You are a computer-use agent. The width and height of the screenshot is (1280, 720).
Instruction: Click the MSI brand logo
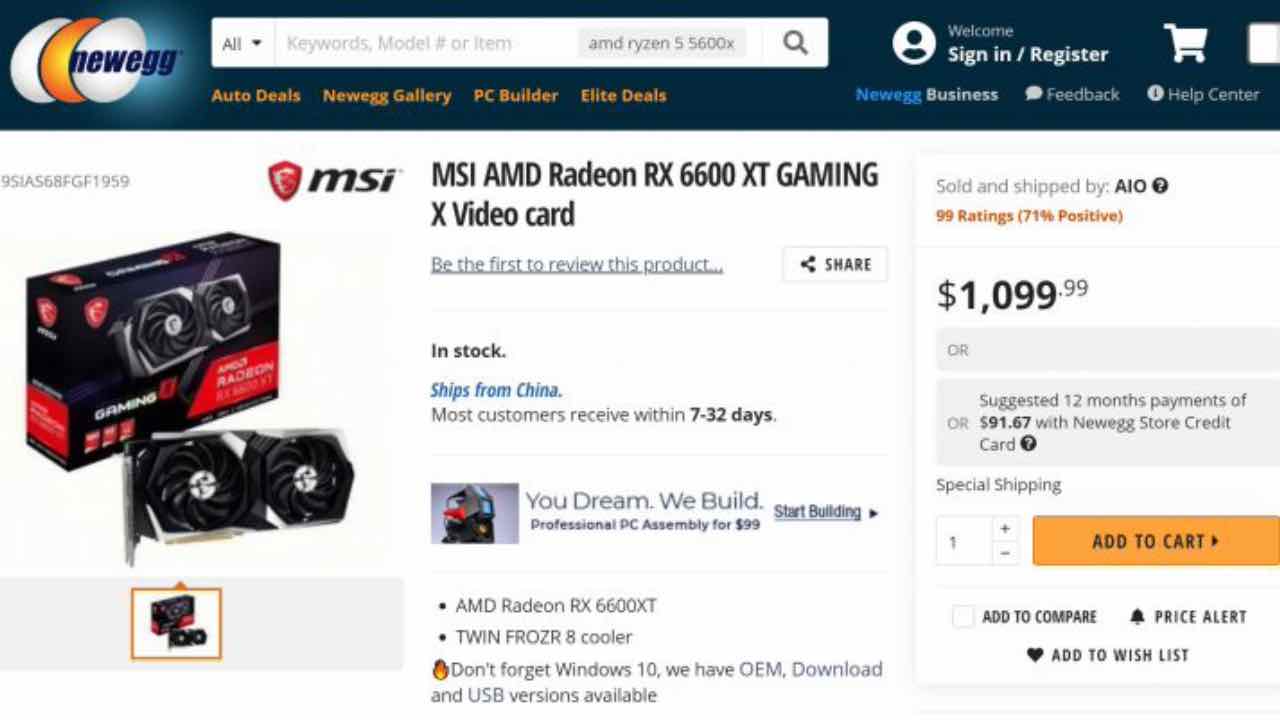pos(334,180)
